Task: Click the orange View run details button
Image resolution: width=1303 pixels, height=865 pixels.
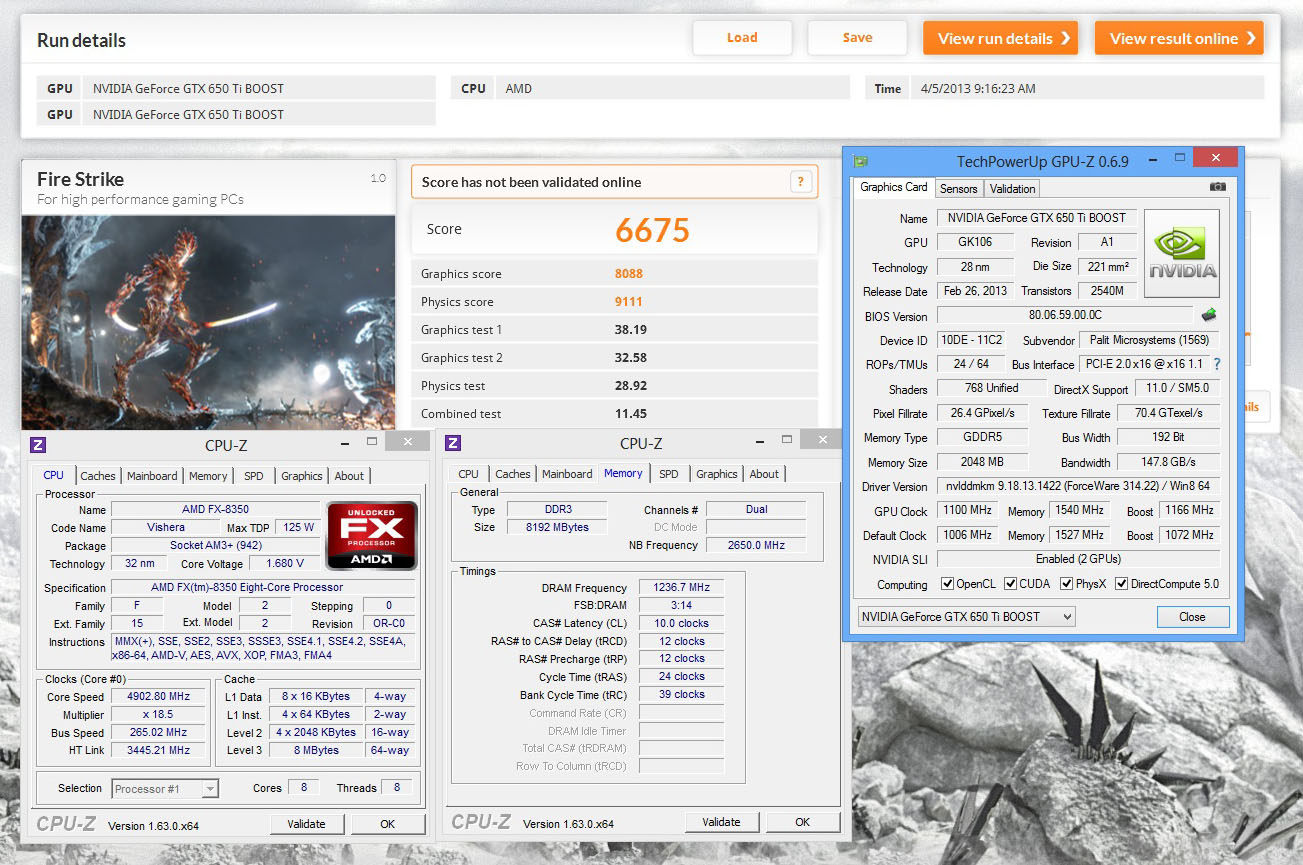Action: tap(1000, 38)
